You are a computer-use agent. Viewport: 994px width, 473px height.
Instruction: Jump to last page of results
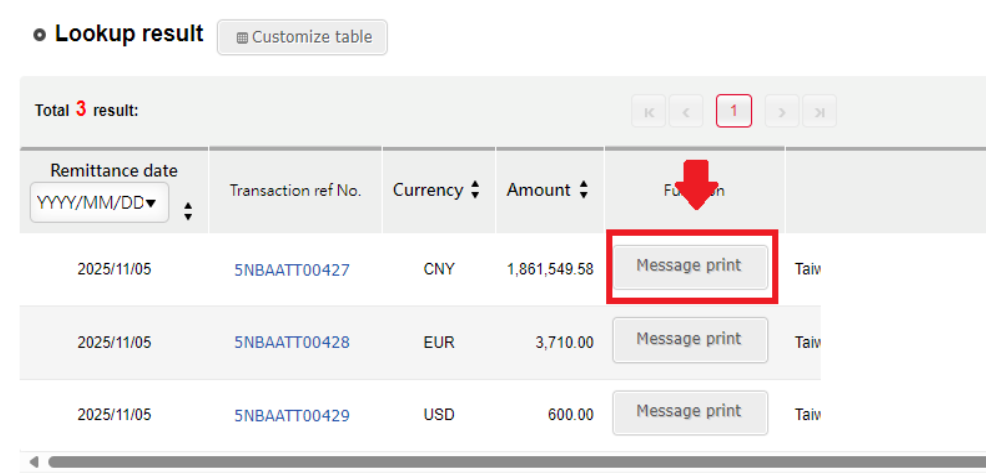click(819, 112)
